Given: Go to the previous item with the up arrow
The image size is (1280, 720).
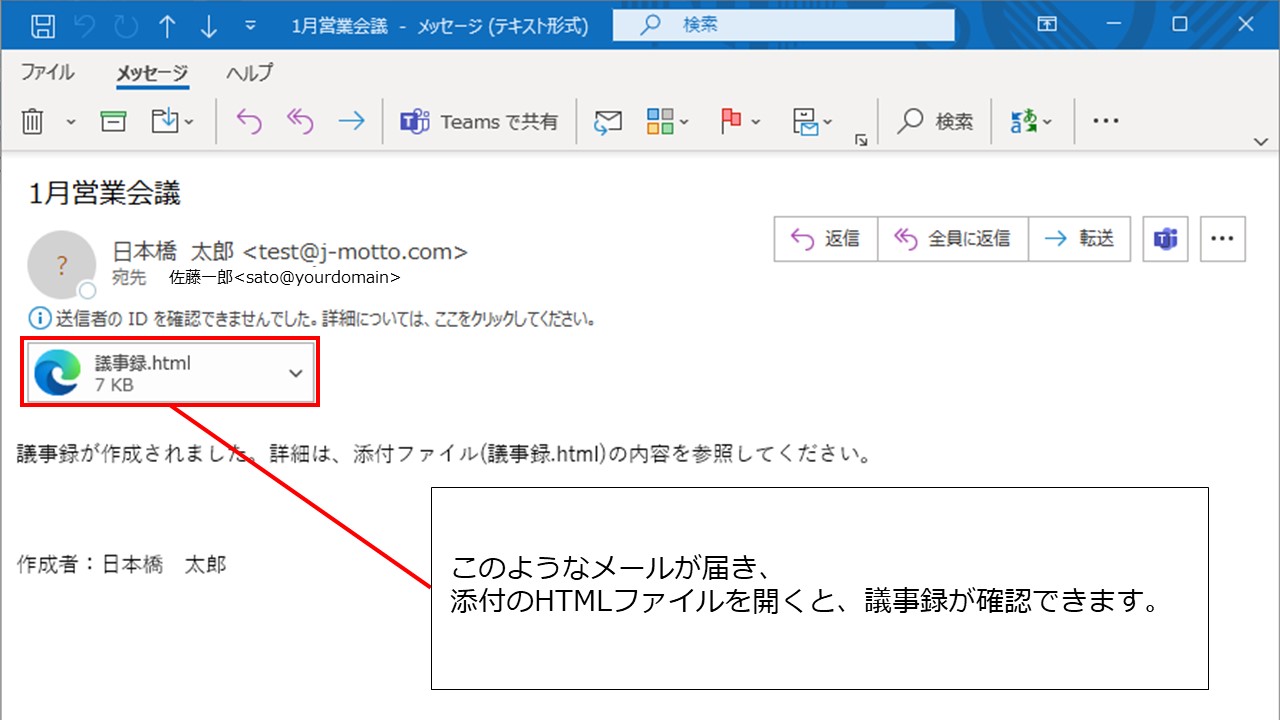Looking at the screenshot, I should click(167, 26).
